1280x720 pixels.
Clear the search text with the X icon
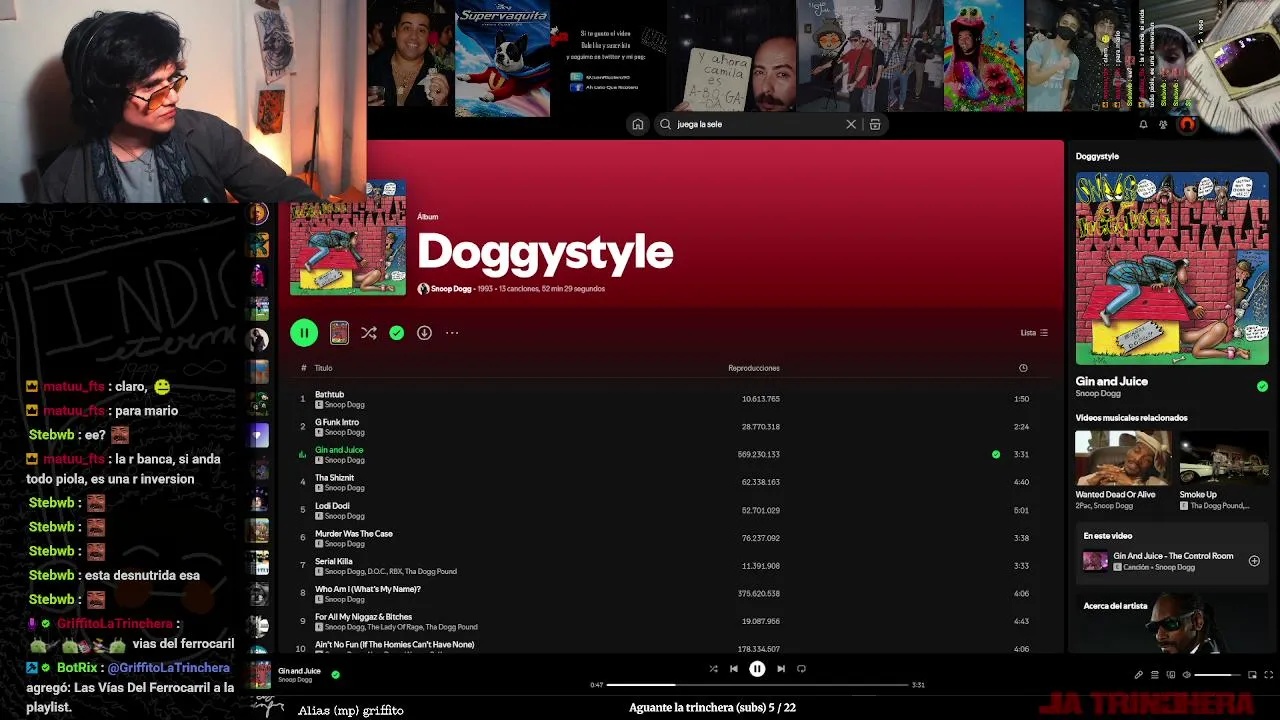pos(851,124)
